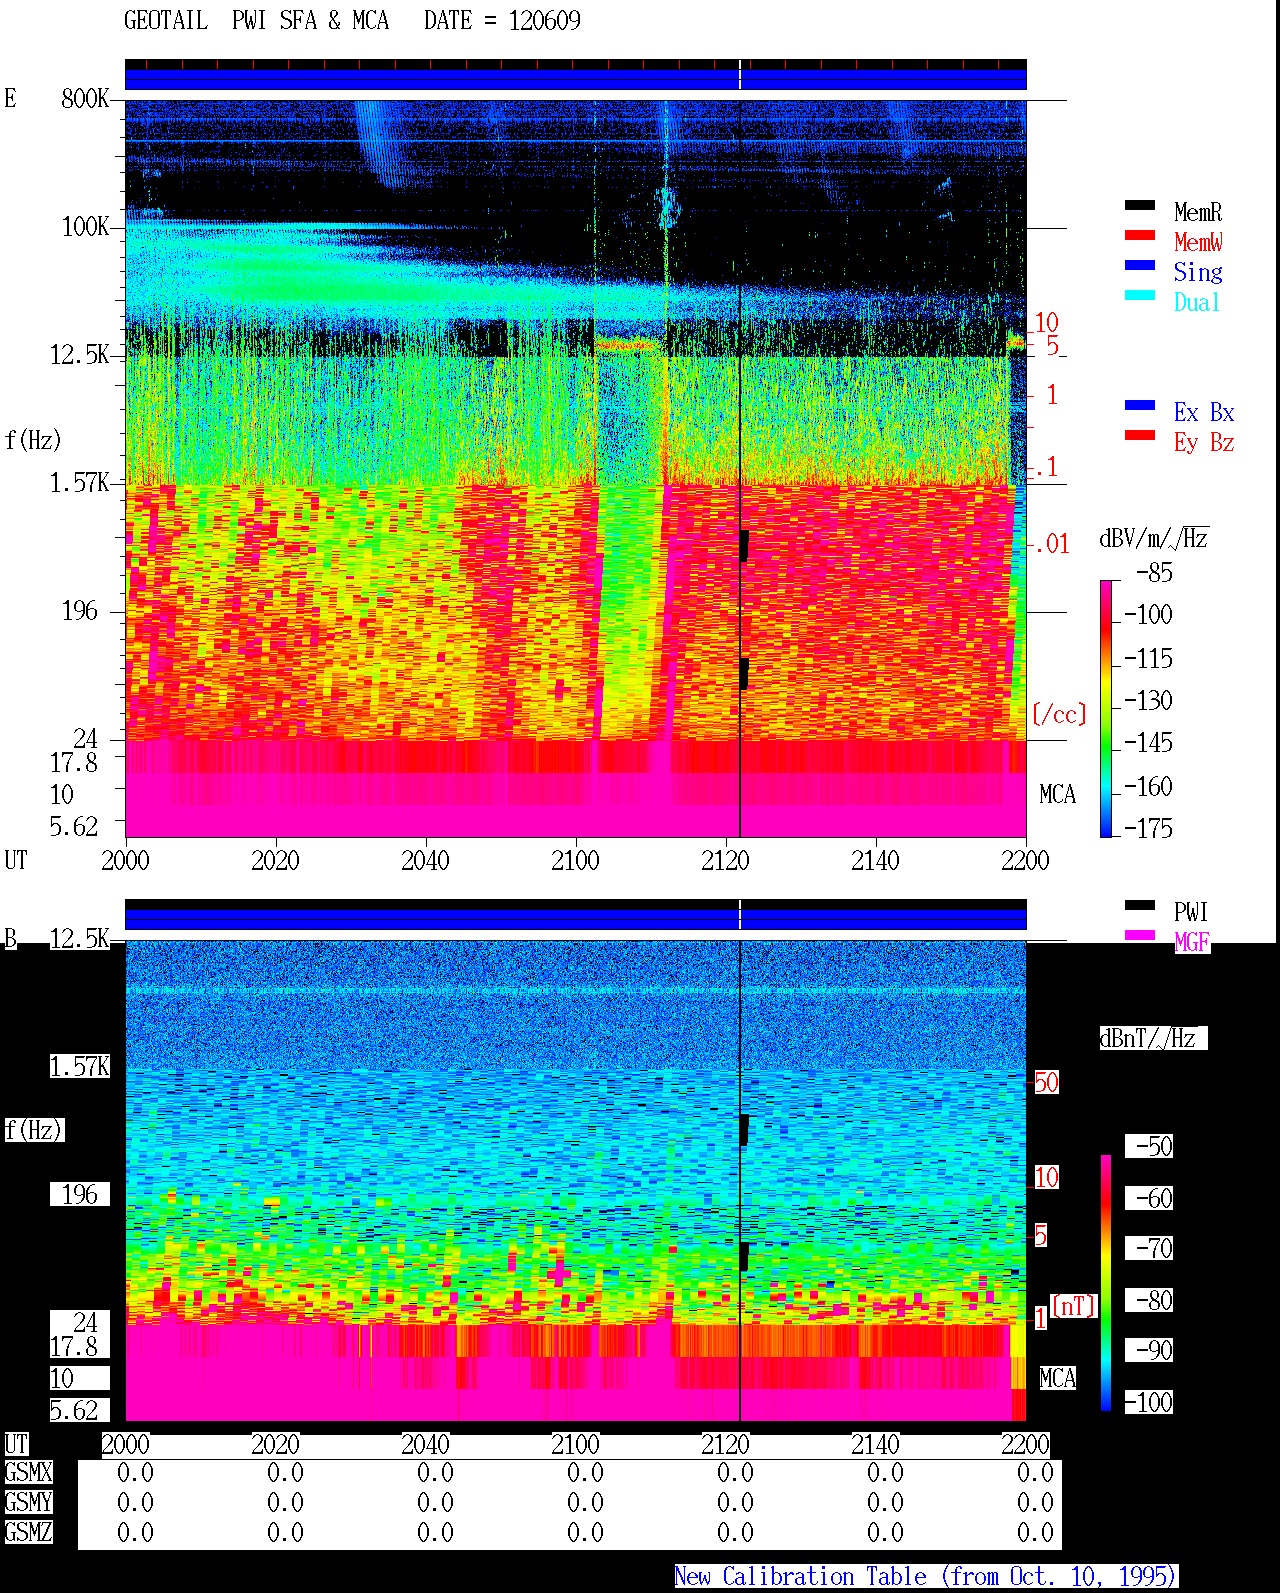Click the white marker in the top mode bar
This screenshot has width=1280, height=1593.
(740, 74)
